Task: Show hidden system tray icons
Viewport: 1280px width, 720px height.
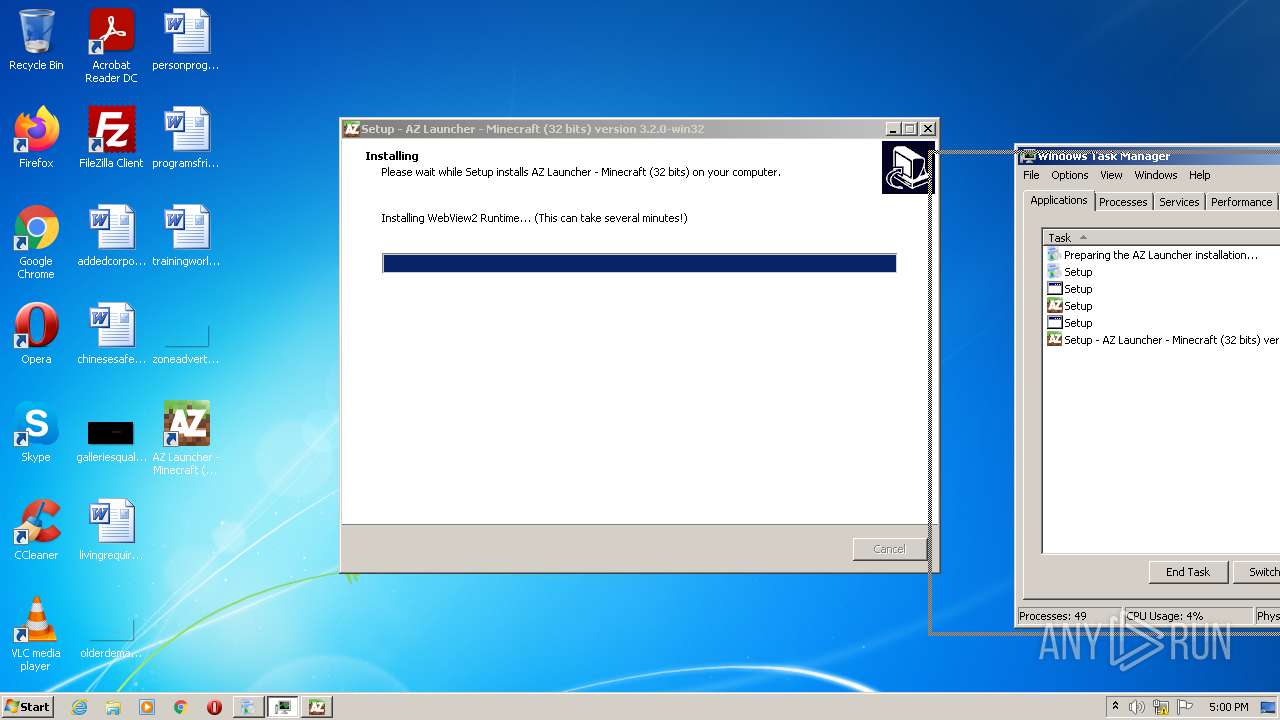Action: click(x=1115, y=707)
